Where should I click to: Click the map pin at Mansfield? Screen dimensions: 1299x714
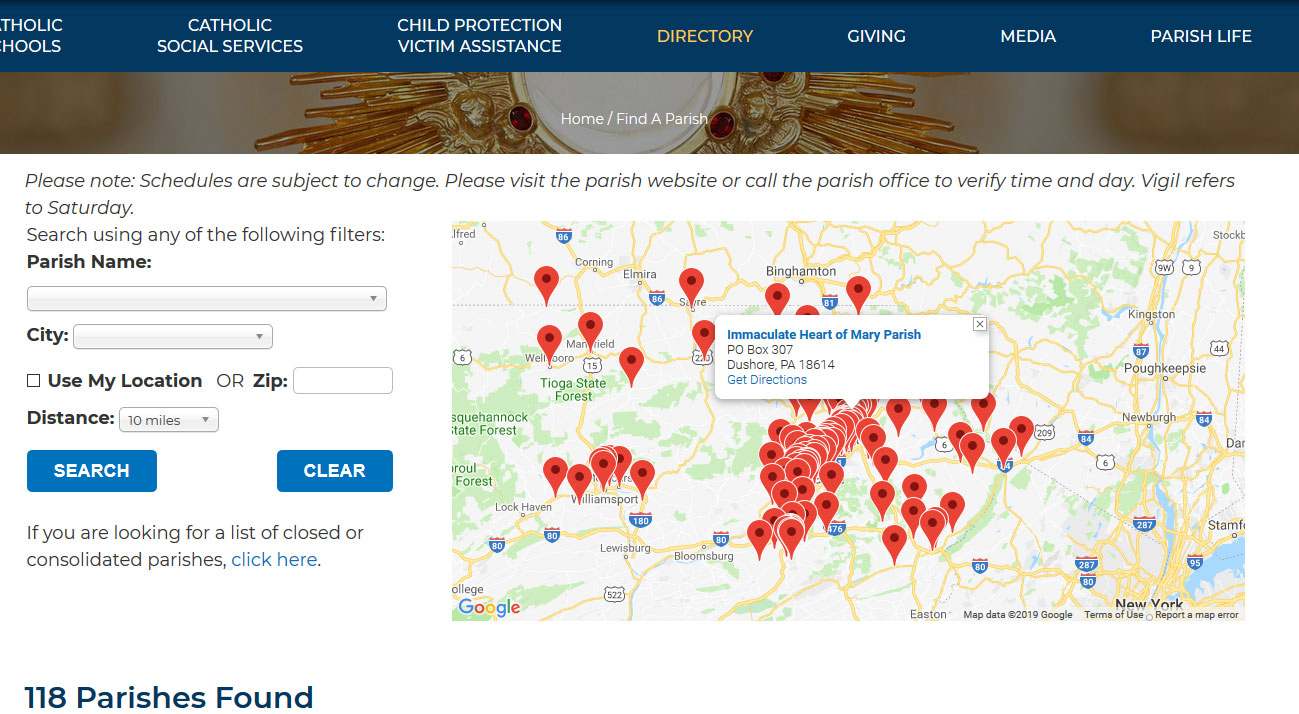(x=590, y=328)
